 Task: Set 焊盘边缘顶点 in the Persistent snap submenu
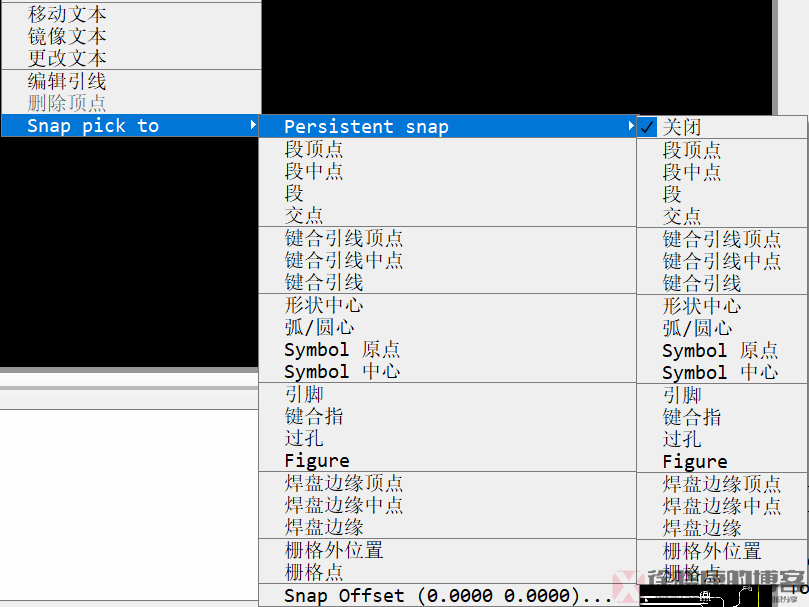722,484
